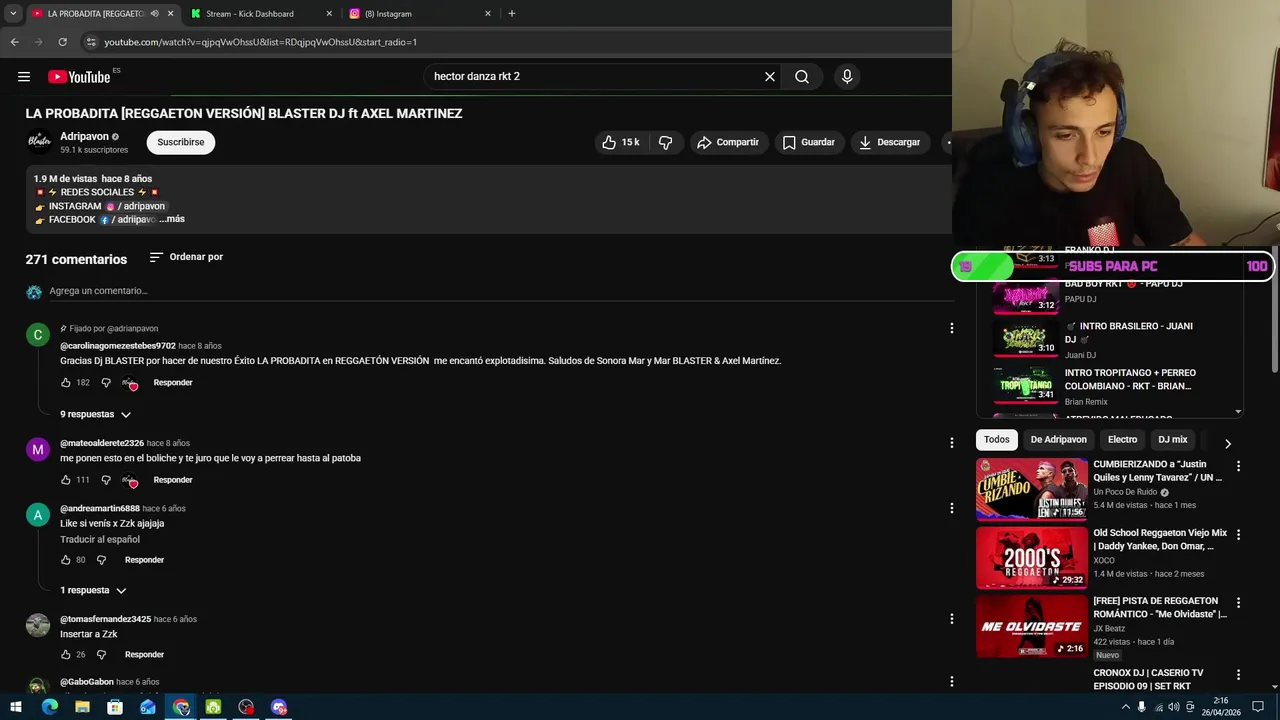The image size is (1280, 720).
Task: Expand 1 respuesta replies
Action: (93, 590)
